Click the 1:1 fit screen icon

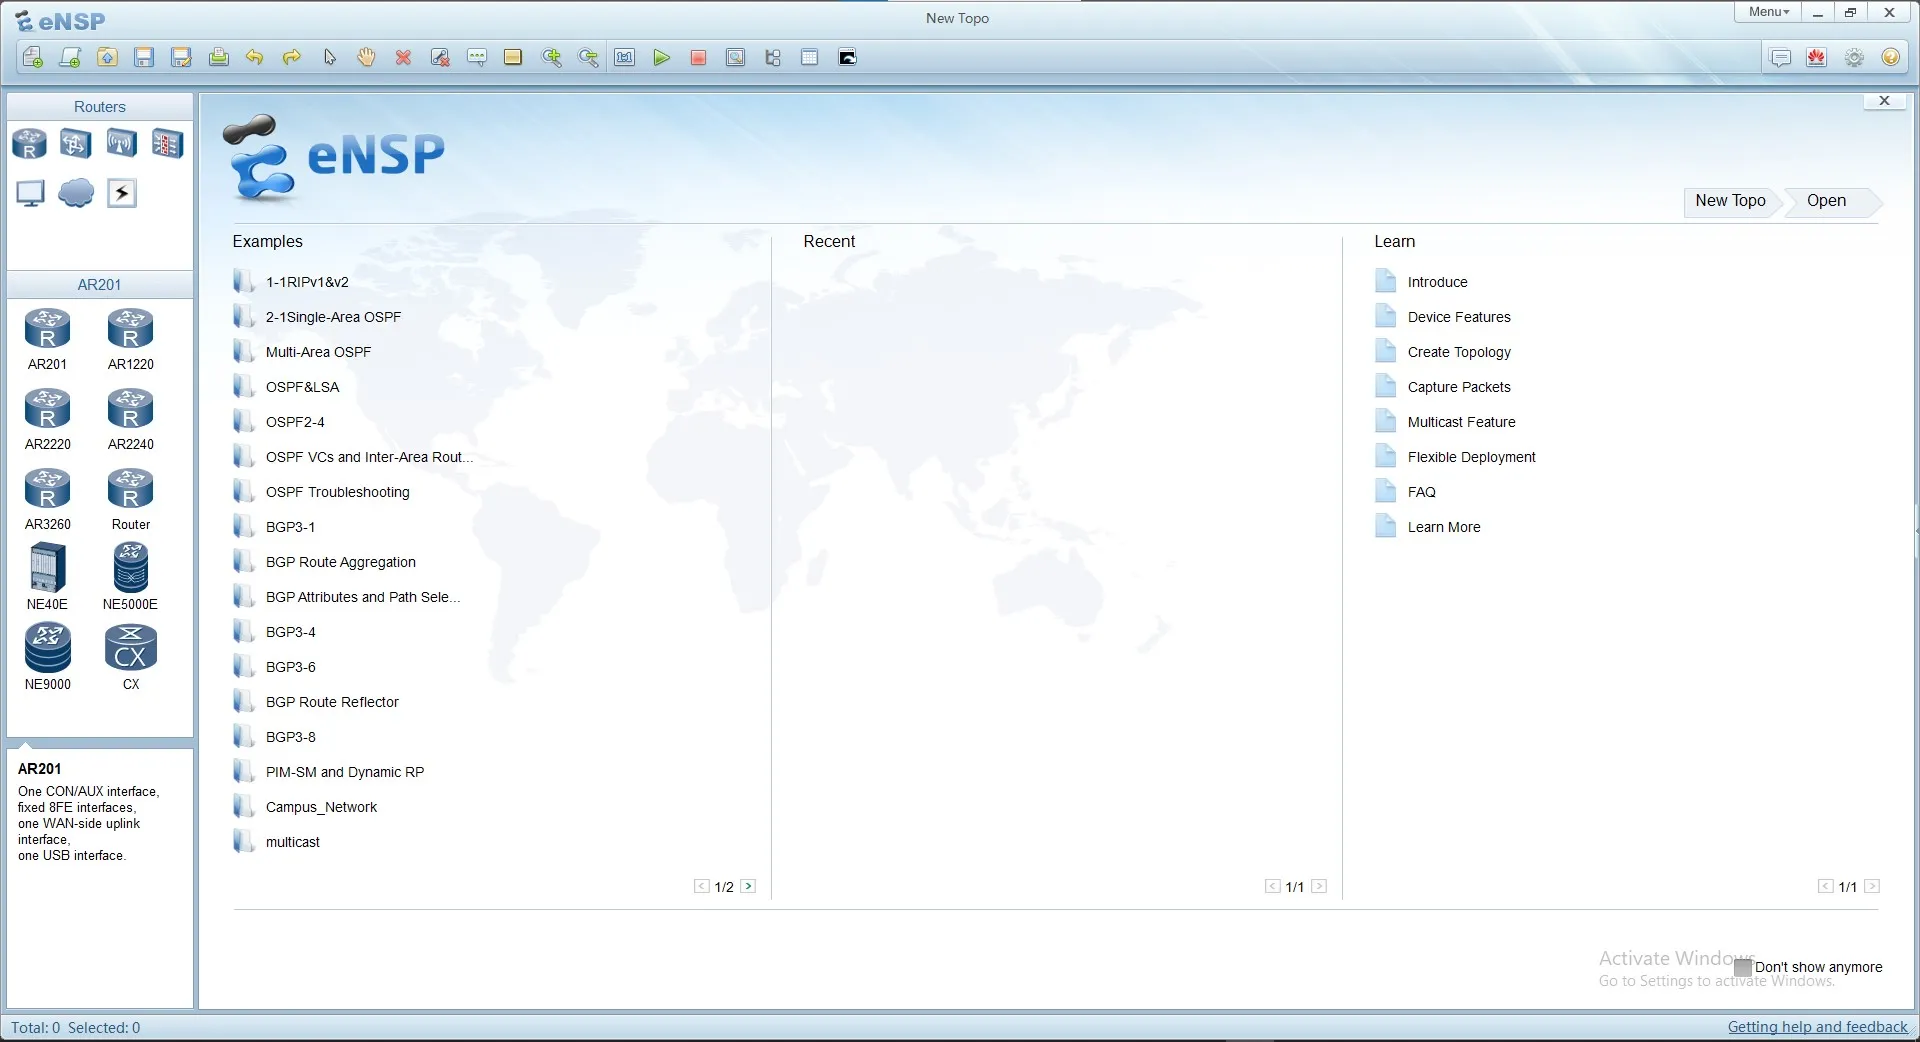click(625, 57)
